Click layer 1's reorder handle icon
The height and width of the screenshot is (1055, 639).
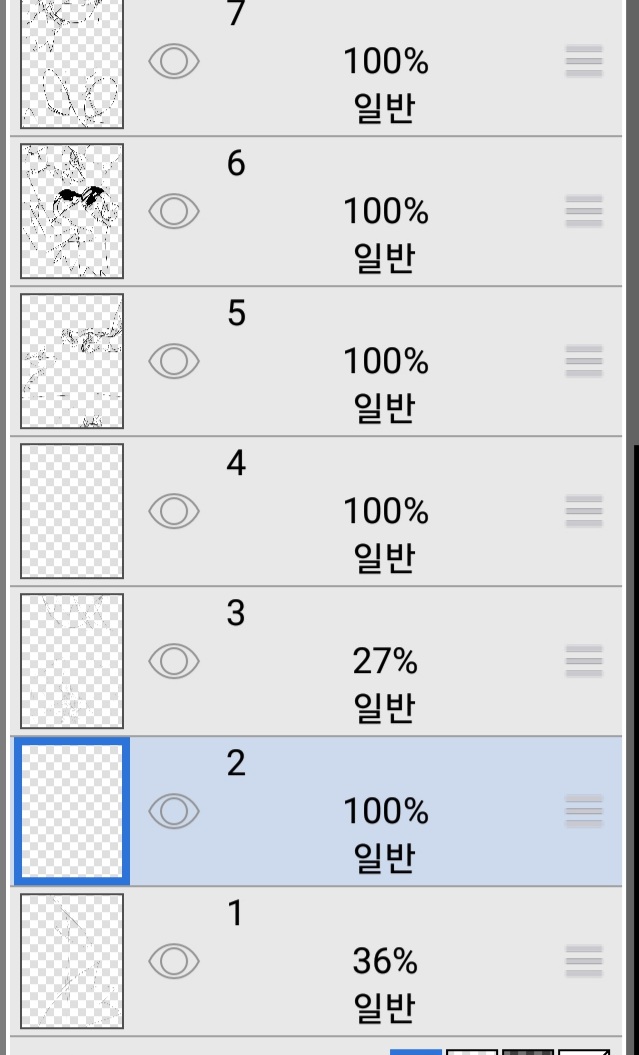[x=584, y=961]
